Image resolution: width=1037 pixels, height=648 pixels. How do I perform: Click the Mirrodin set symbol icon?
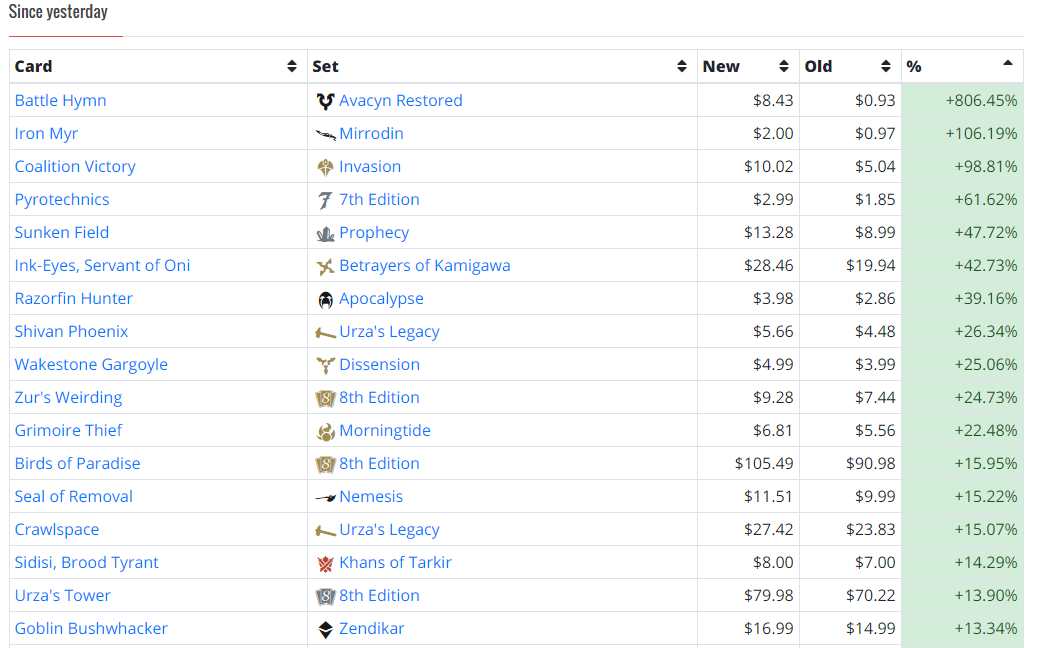click(325, 135)
